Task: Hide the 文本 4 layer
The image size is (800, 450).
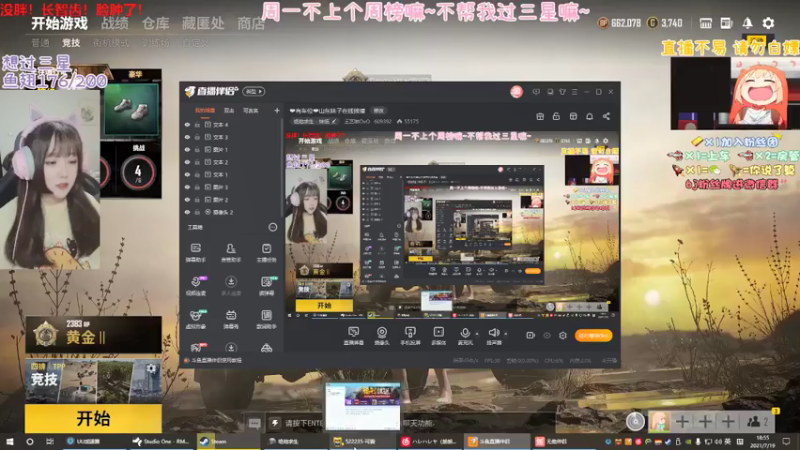Action: point(187,124)
